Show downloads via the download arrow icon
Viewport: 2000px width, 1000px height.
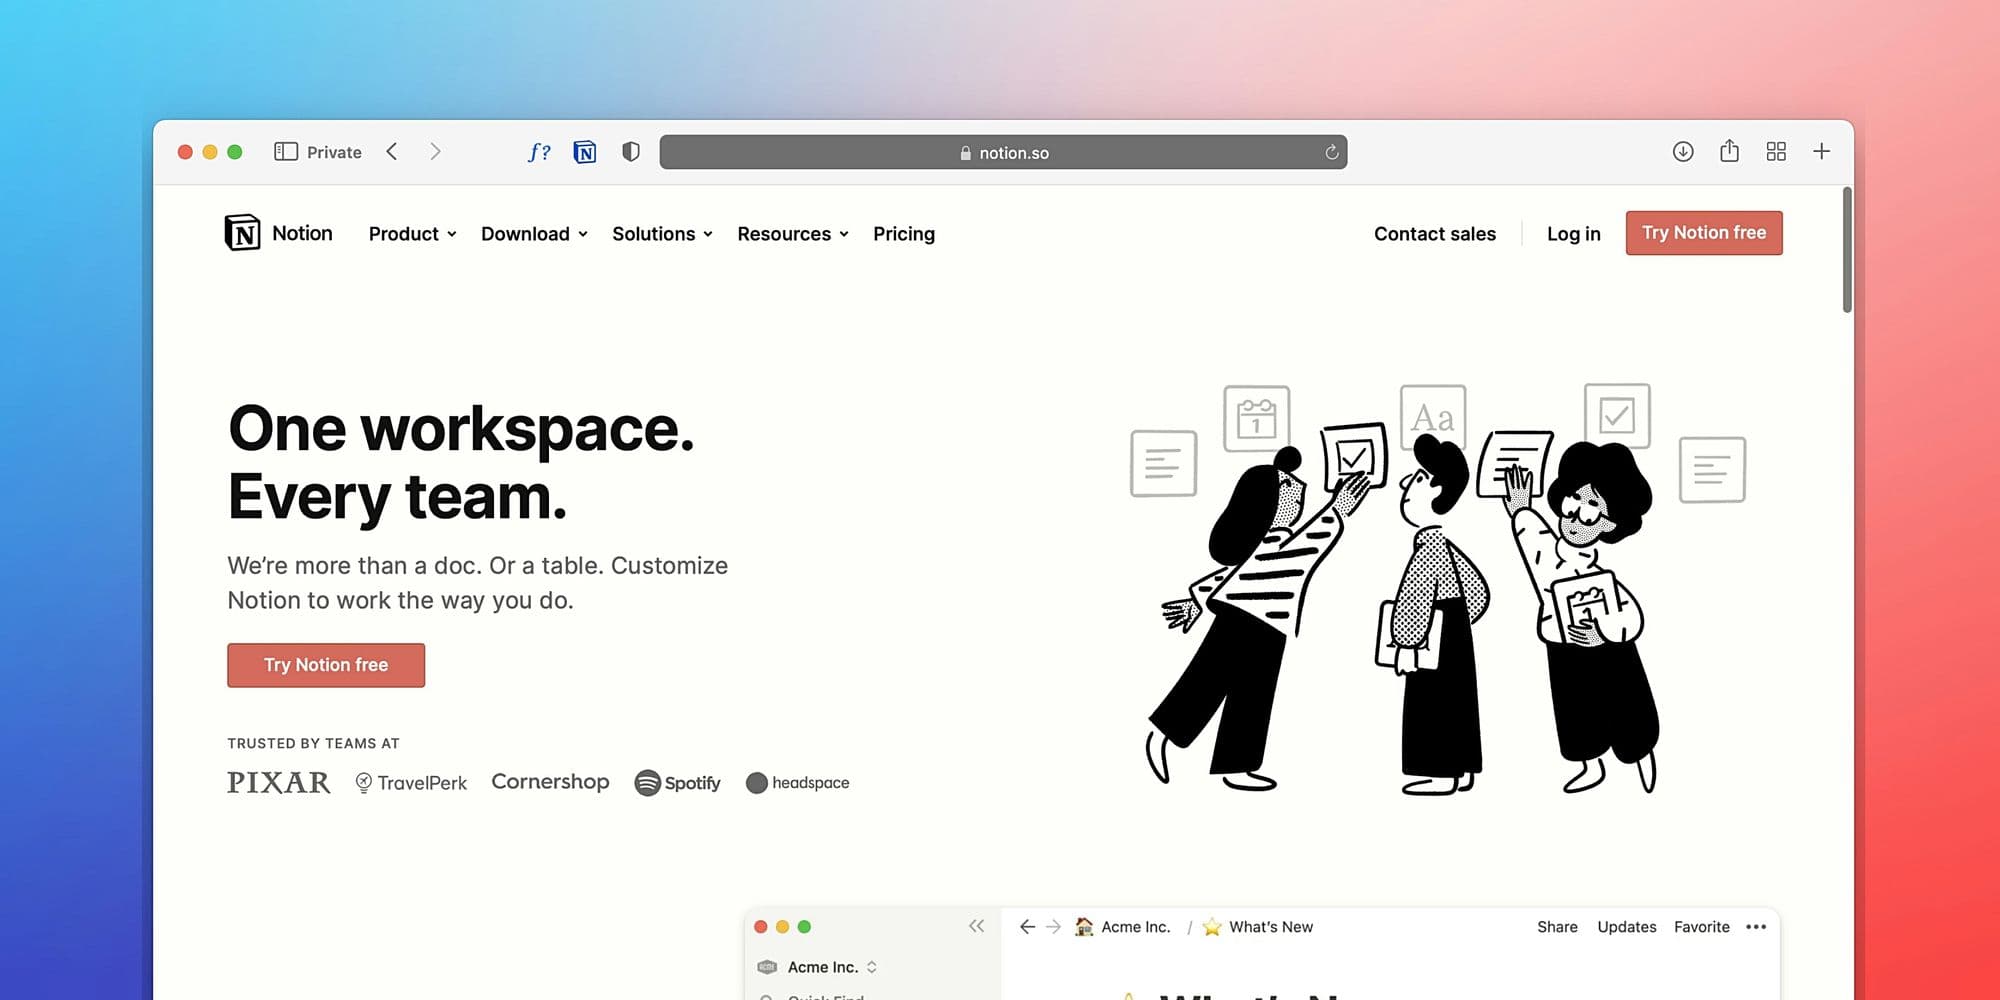point(1683,152)
